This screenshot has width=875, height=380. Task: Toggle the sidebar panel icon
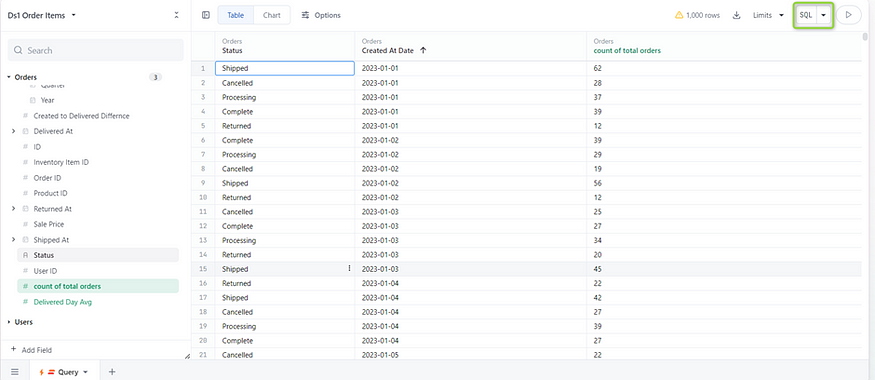(206, 15)
